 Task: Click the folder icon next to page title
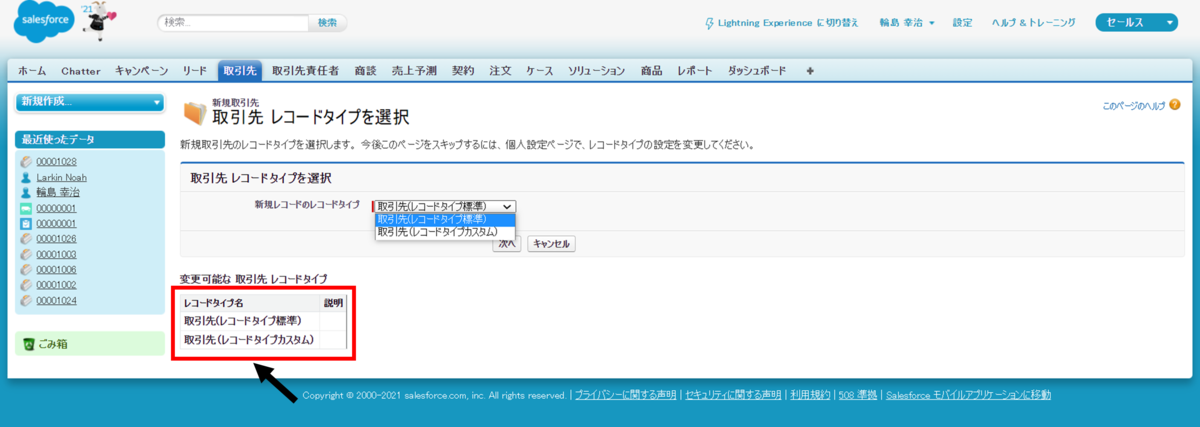[195, 113]
